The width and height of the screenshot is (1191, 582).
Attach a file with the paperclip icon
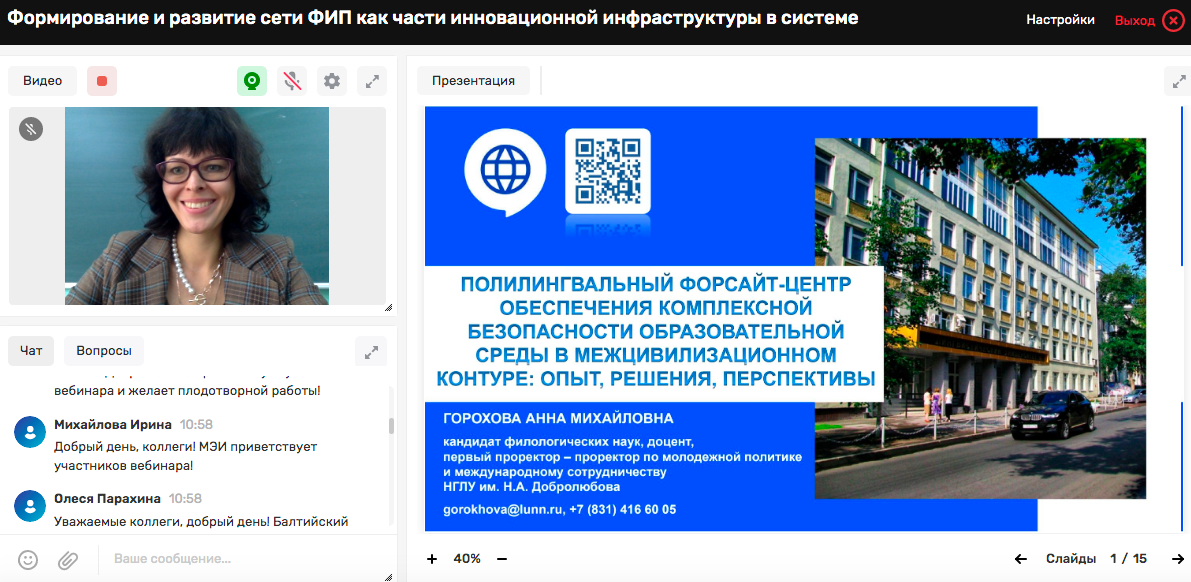[68, 560]
